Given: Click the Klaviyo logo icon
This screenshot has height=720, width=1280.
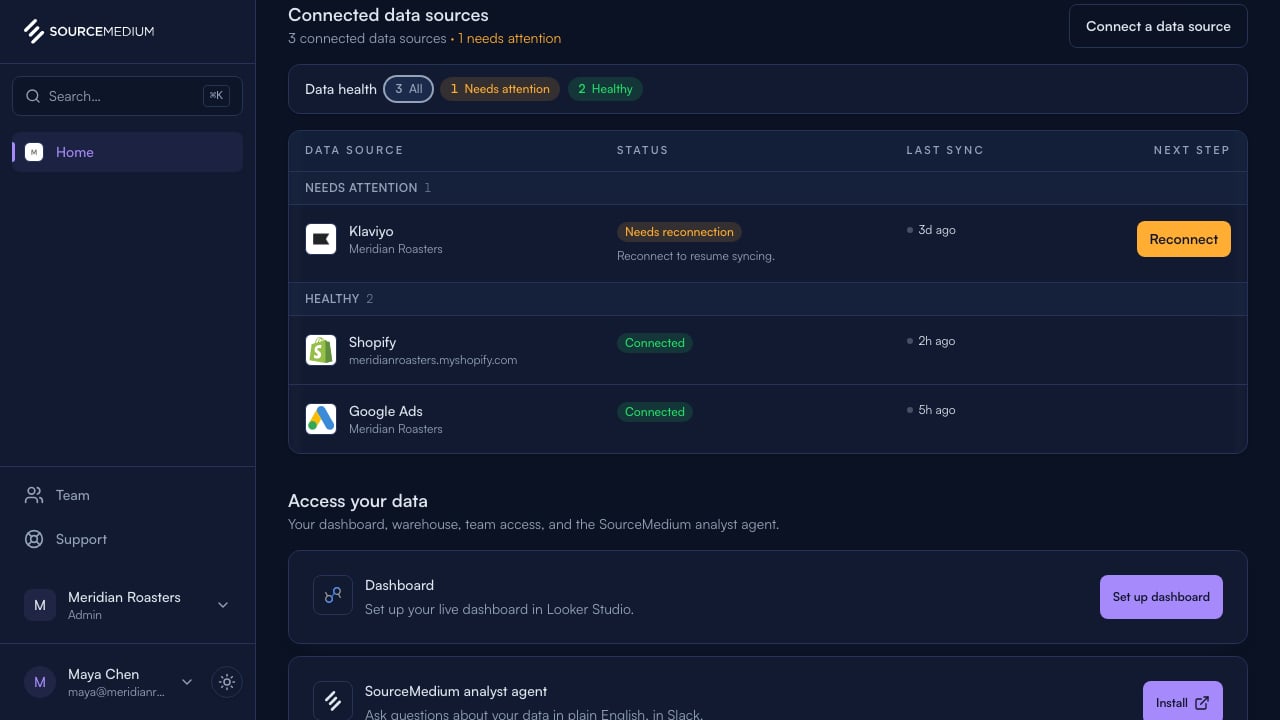Looking at the screenshot, I should 321,239.
